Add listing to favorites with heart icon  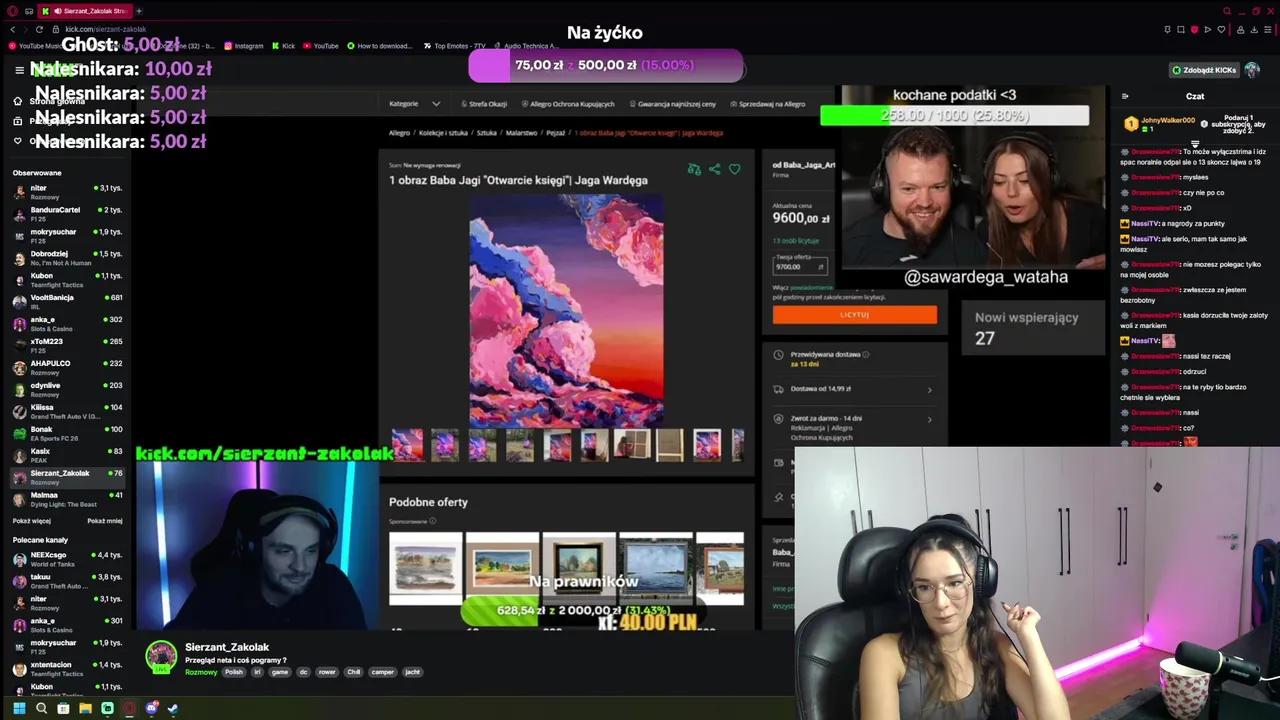click(735, 169)
